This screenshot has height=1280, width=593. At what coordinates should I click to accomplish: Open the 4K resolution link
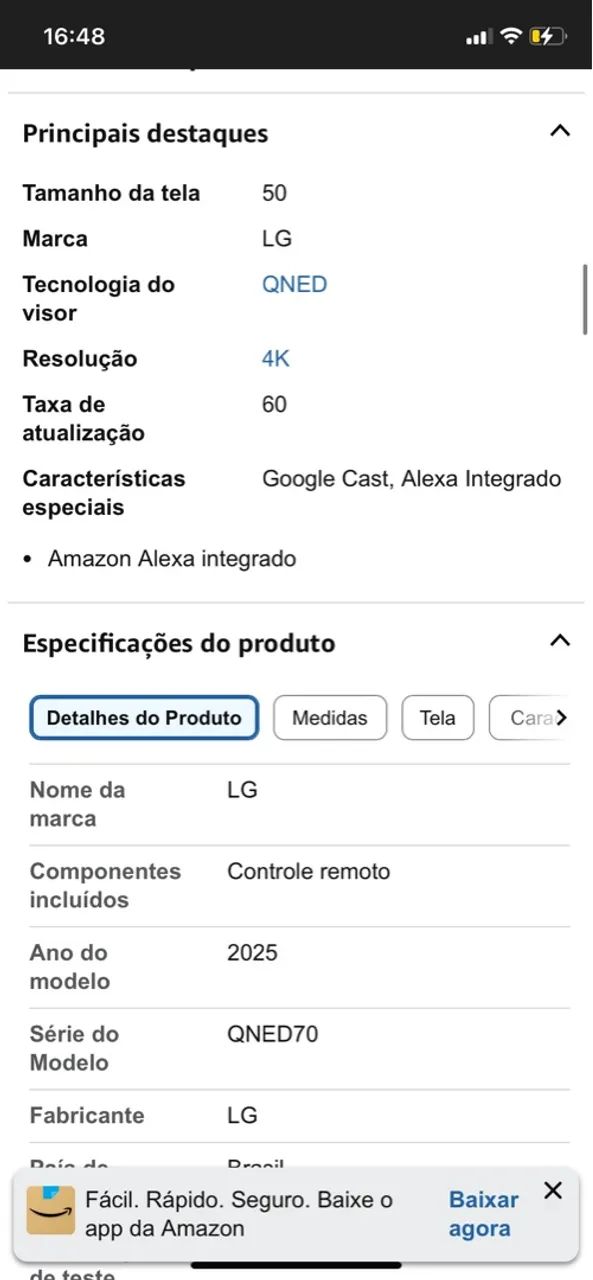point(274,358)
